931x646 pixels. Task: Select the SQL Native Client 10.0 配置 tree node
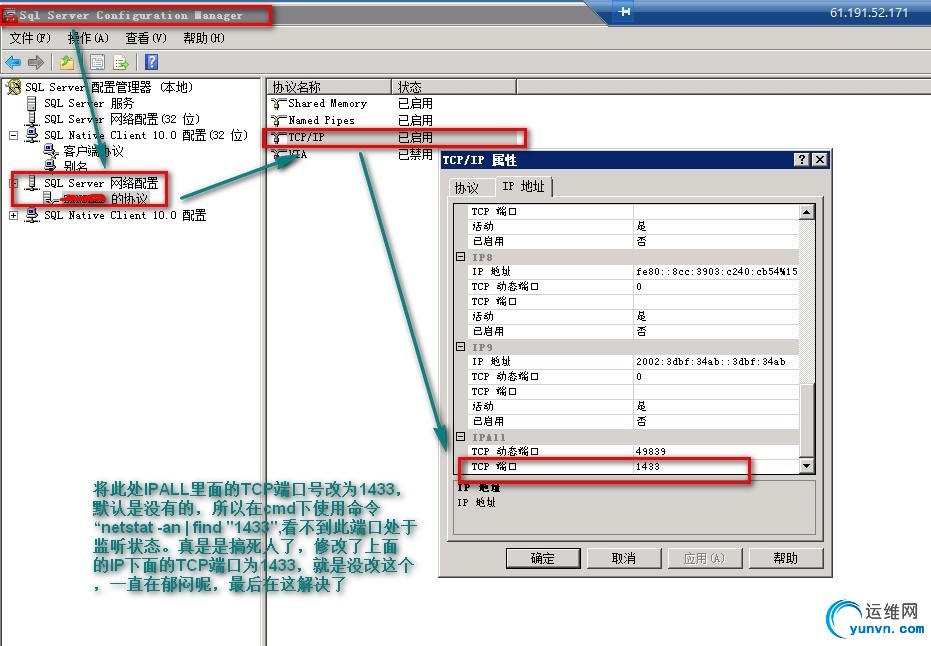point(125,215)
